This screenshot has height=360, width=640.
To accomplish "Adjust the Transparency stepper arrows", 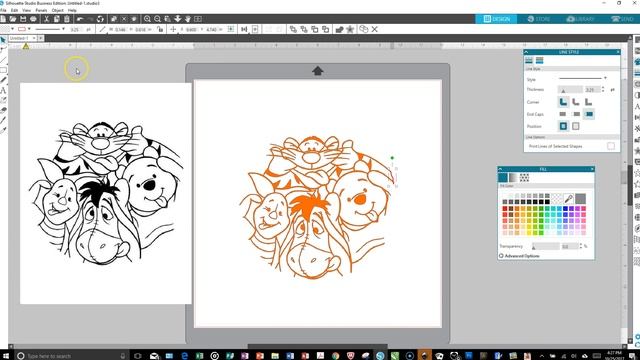I will [581, 246].
